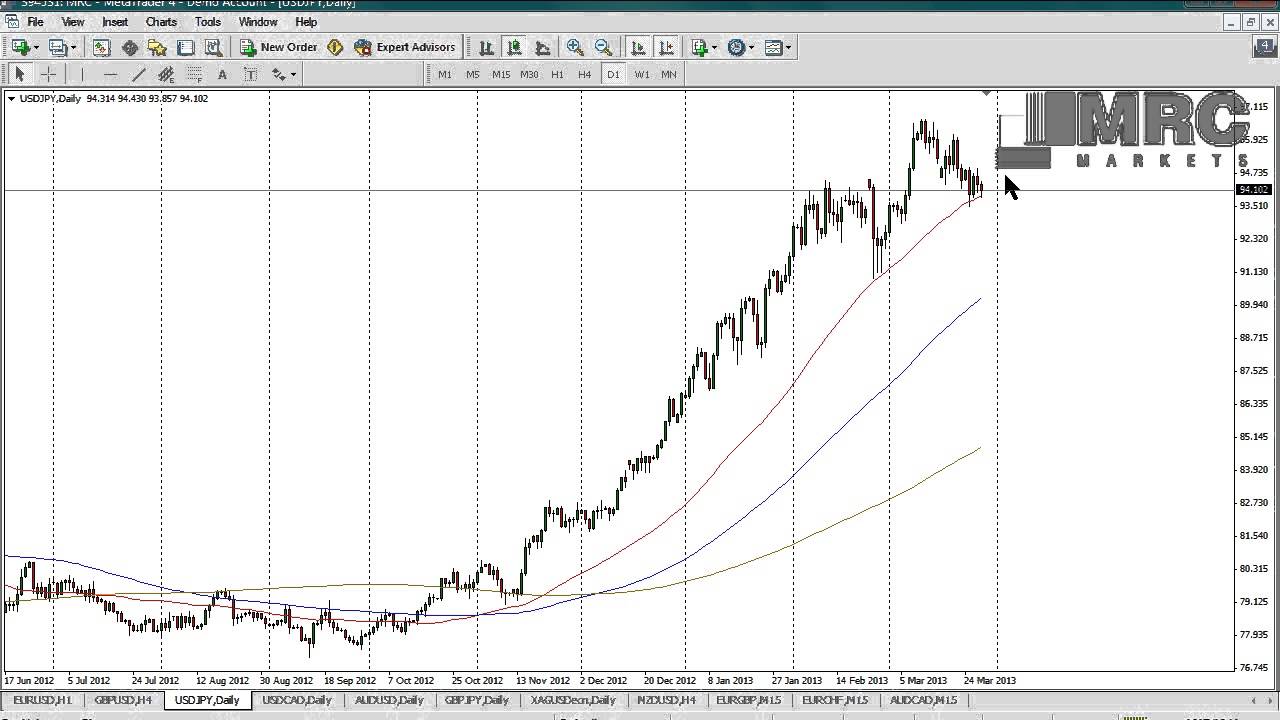Switch to GBPJPY,Daily chart tab

[x=477, y=700]
